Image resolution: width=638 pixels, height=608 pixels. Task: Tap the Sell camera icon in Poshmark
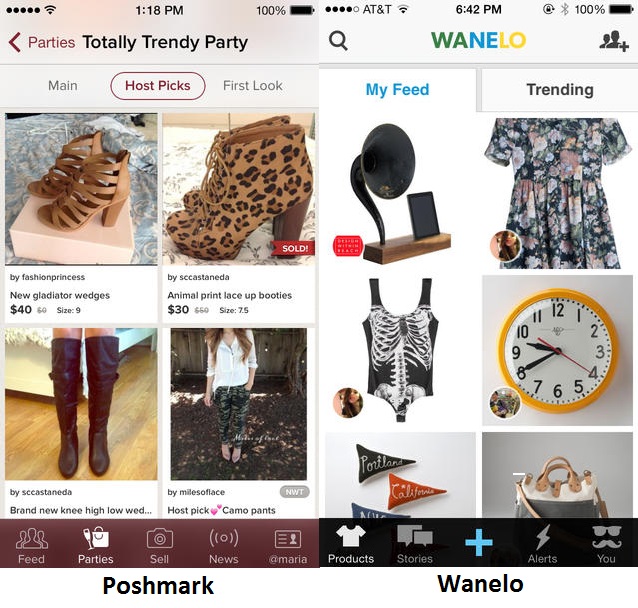coord(160,538)
